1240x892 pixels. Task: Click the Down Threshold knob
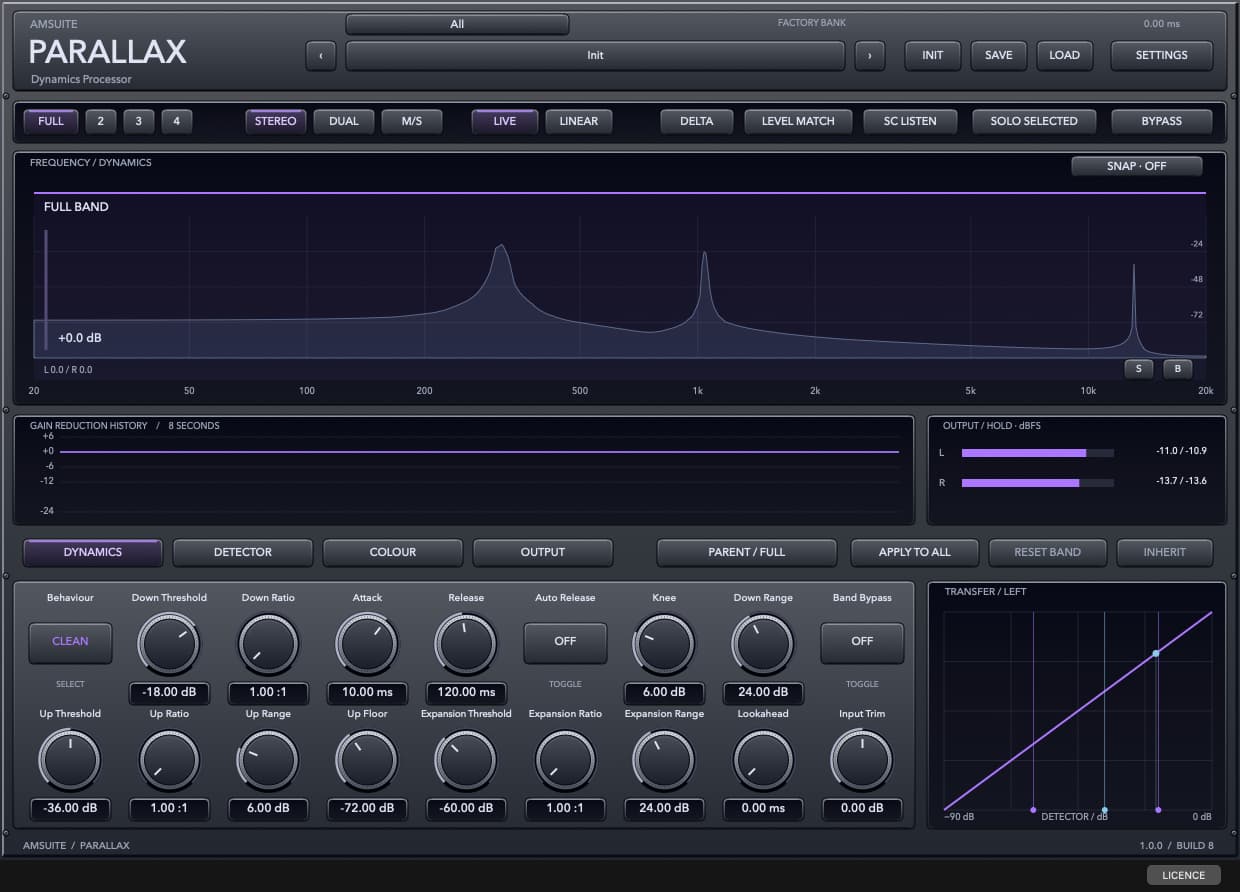[169, 643]
